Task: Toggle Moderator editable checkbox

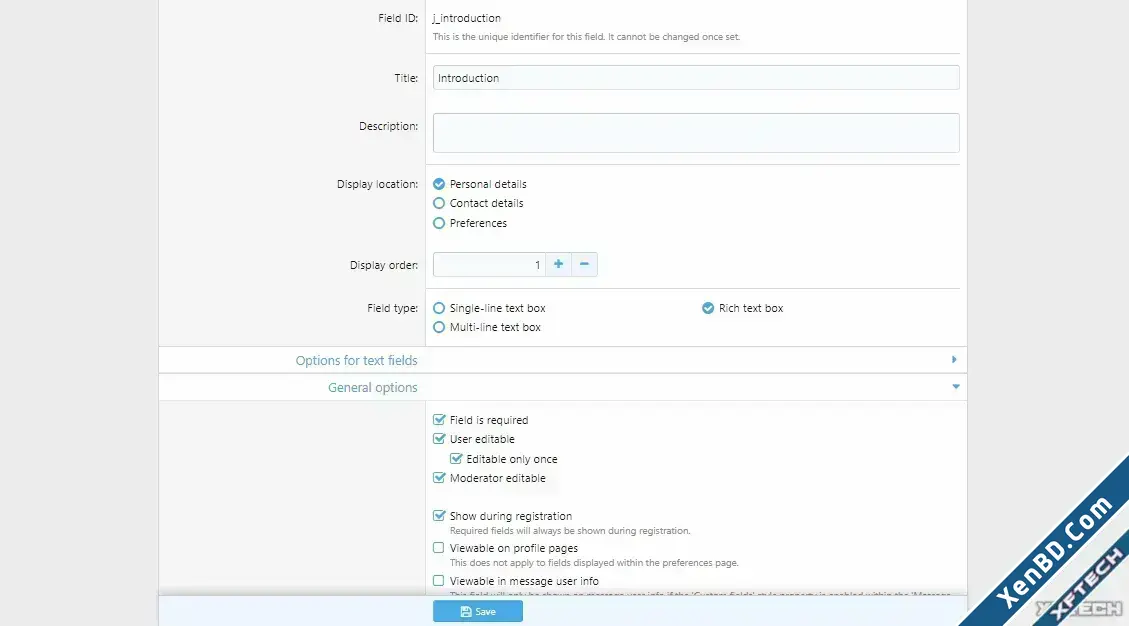Action: (438, 478)
